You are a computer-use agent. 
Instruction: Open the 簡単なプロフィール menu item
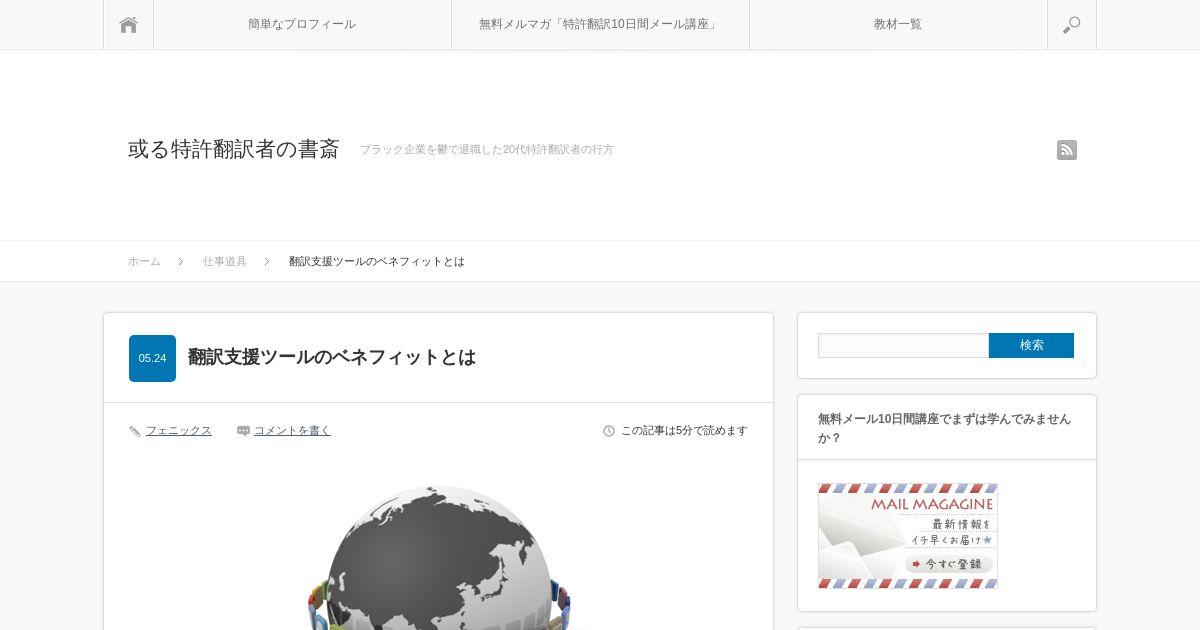(302, 25)
